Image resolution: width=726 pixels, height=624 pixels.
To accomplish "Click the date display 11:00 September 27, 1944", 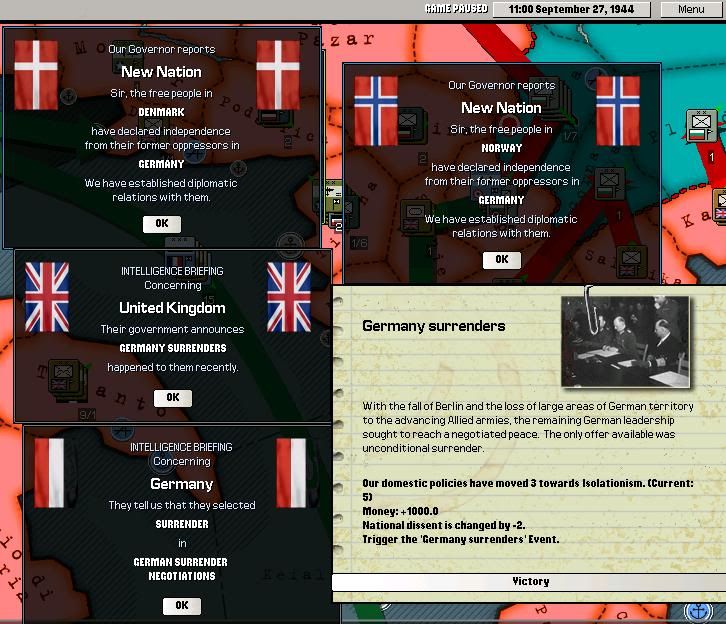I will (571, 9).
